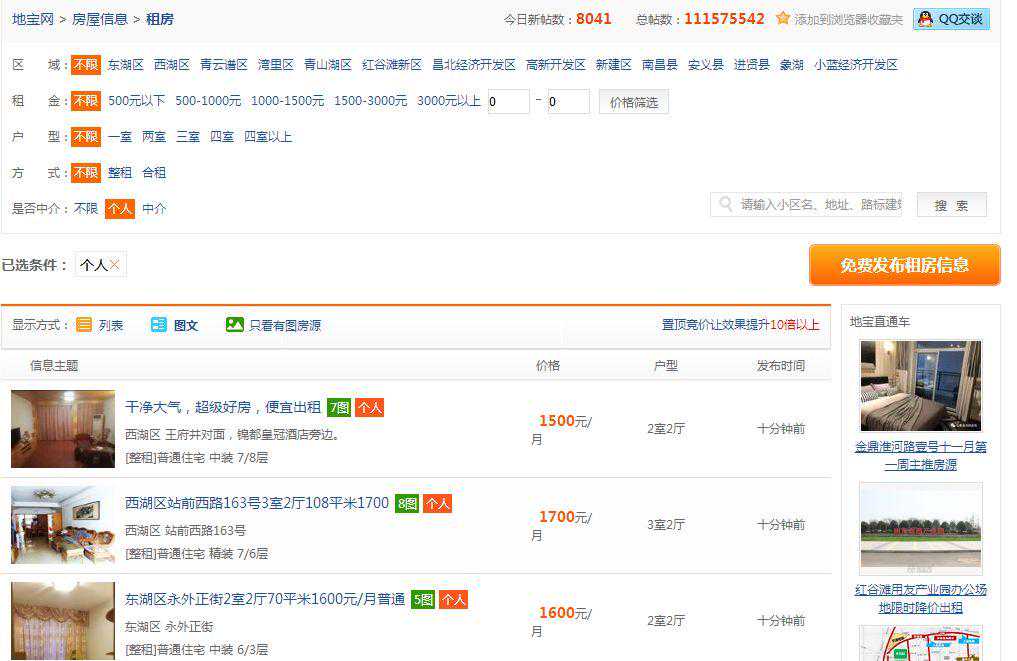Open 干净大气，超级好房 listing title
1017x661 pixels.
(223, 408)
